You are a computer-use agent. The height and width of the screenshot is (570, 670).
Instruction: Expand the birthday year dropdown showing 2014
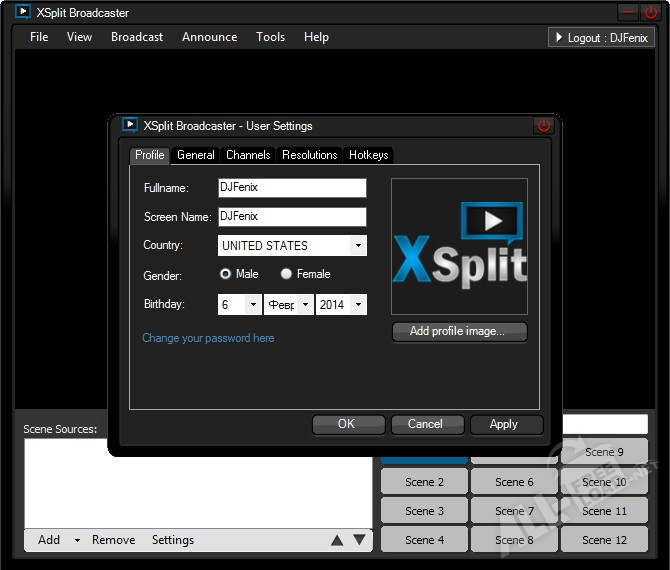357,305
